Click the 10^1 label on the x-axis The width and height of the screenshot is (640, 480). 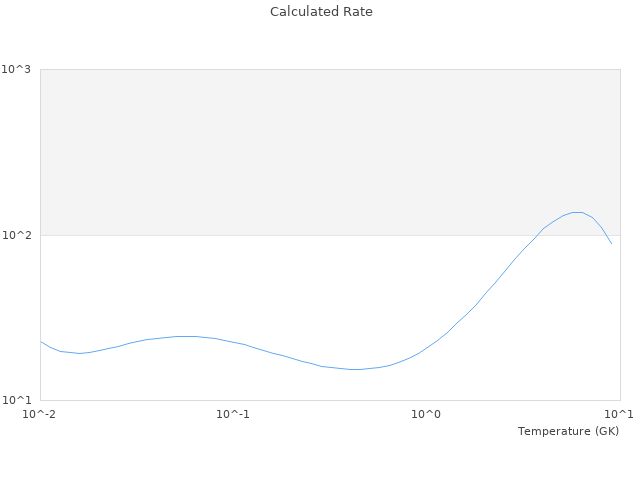[619, 414]
